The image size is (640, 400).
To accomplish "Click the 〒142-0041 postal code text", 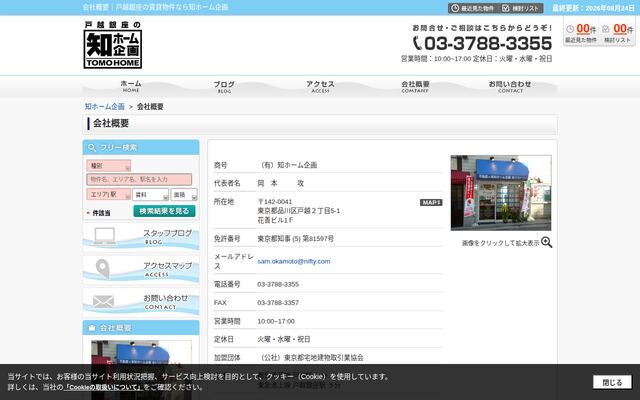I will [x=275, y=202].
